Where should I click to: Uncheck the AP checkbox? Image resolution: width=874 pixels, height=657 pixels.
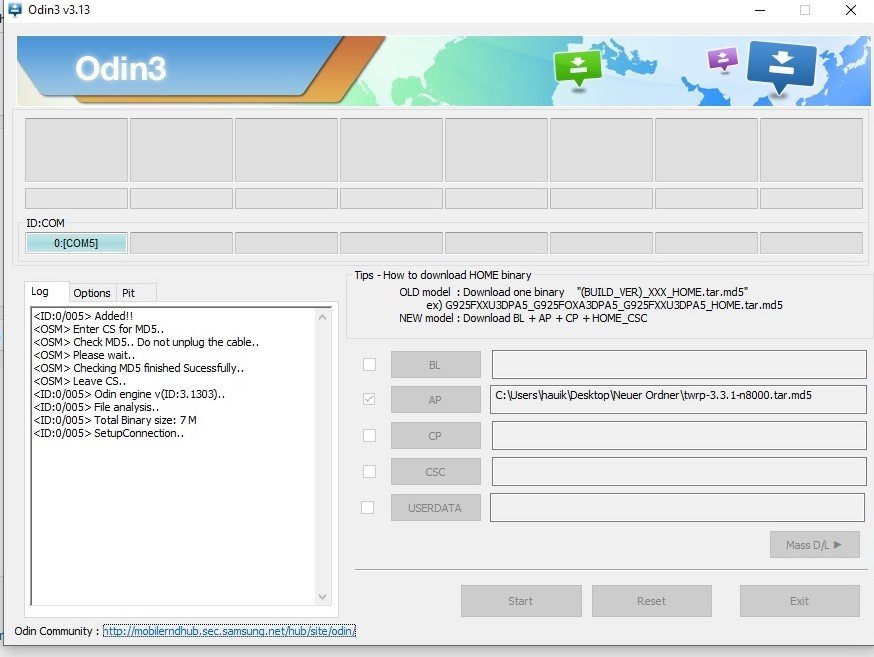[x=369, y=399]
